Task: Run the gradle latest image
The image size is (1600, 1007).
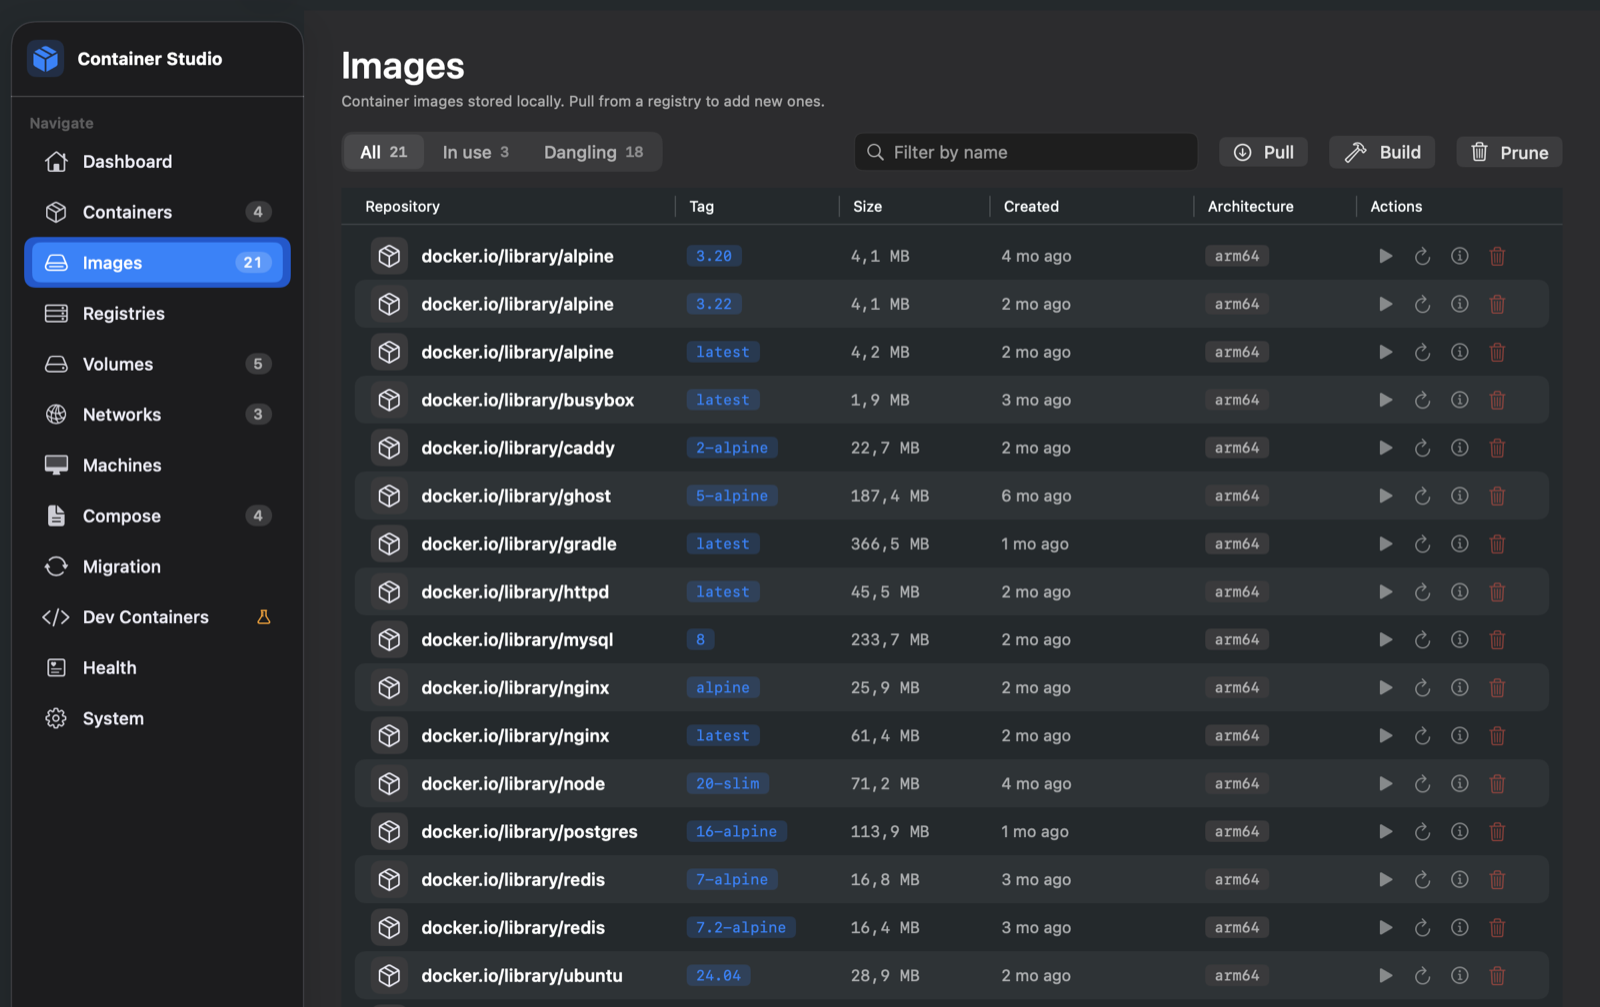Action: [1385, 544]
